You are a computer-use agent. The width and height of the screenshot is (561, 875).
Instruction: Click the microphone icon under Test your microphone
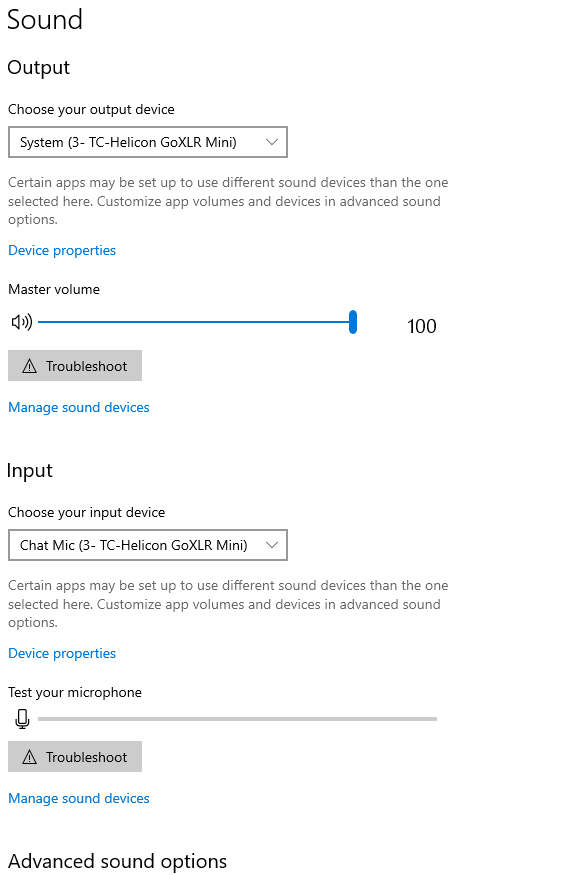22,719
